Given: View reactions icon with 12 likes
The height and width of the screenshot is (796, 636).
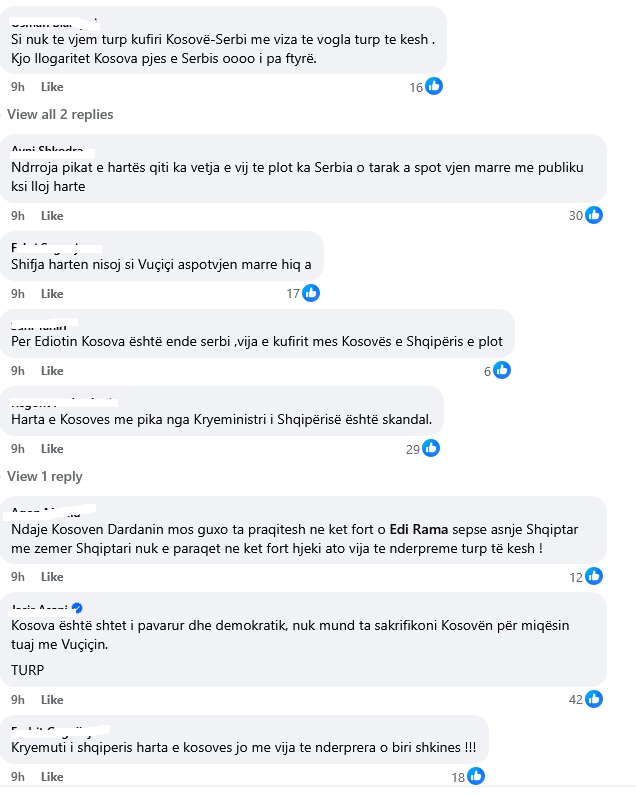Looking at the screenshot, I should pos(594,576).
